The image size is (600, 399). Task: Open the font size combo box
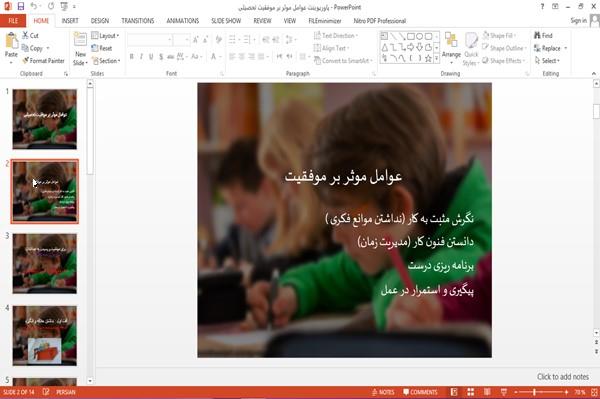point(181,39)
